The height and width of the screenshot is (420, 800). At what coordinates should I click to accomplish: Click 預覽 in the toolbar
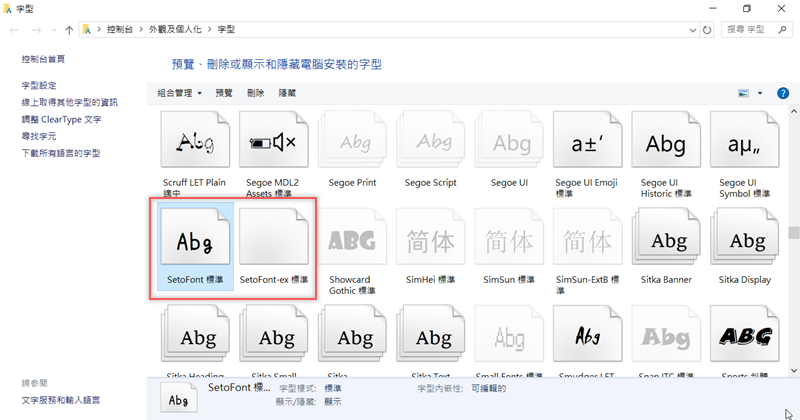click(x=224, y=93)
